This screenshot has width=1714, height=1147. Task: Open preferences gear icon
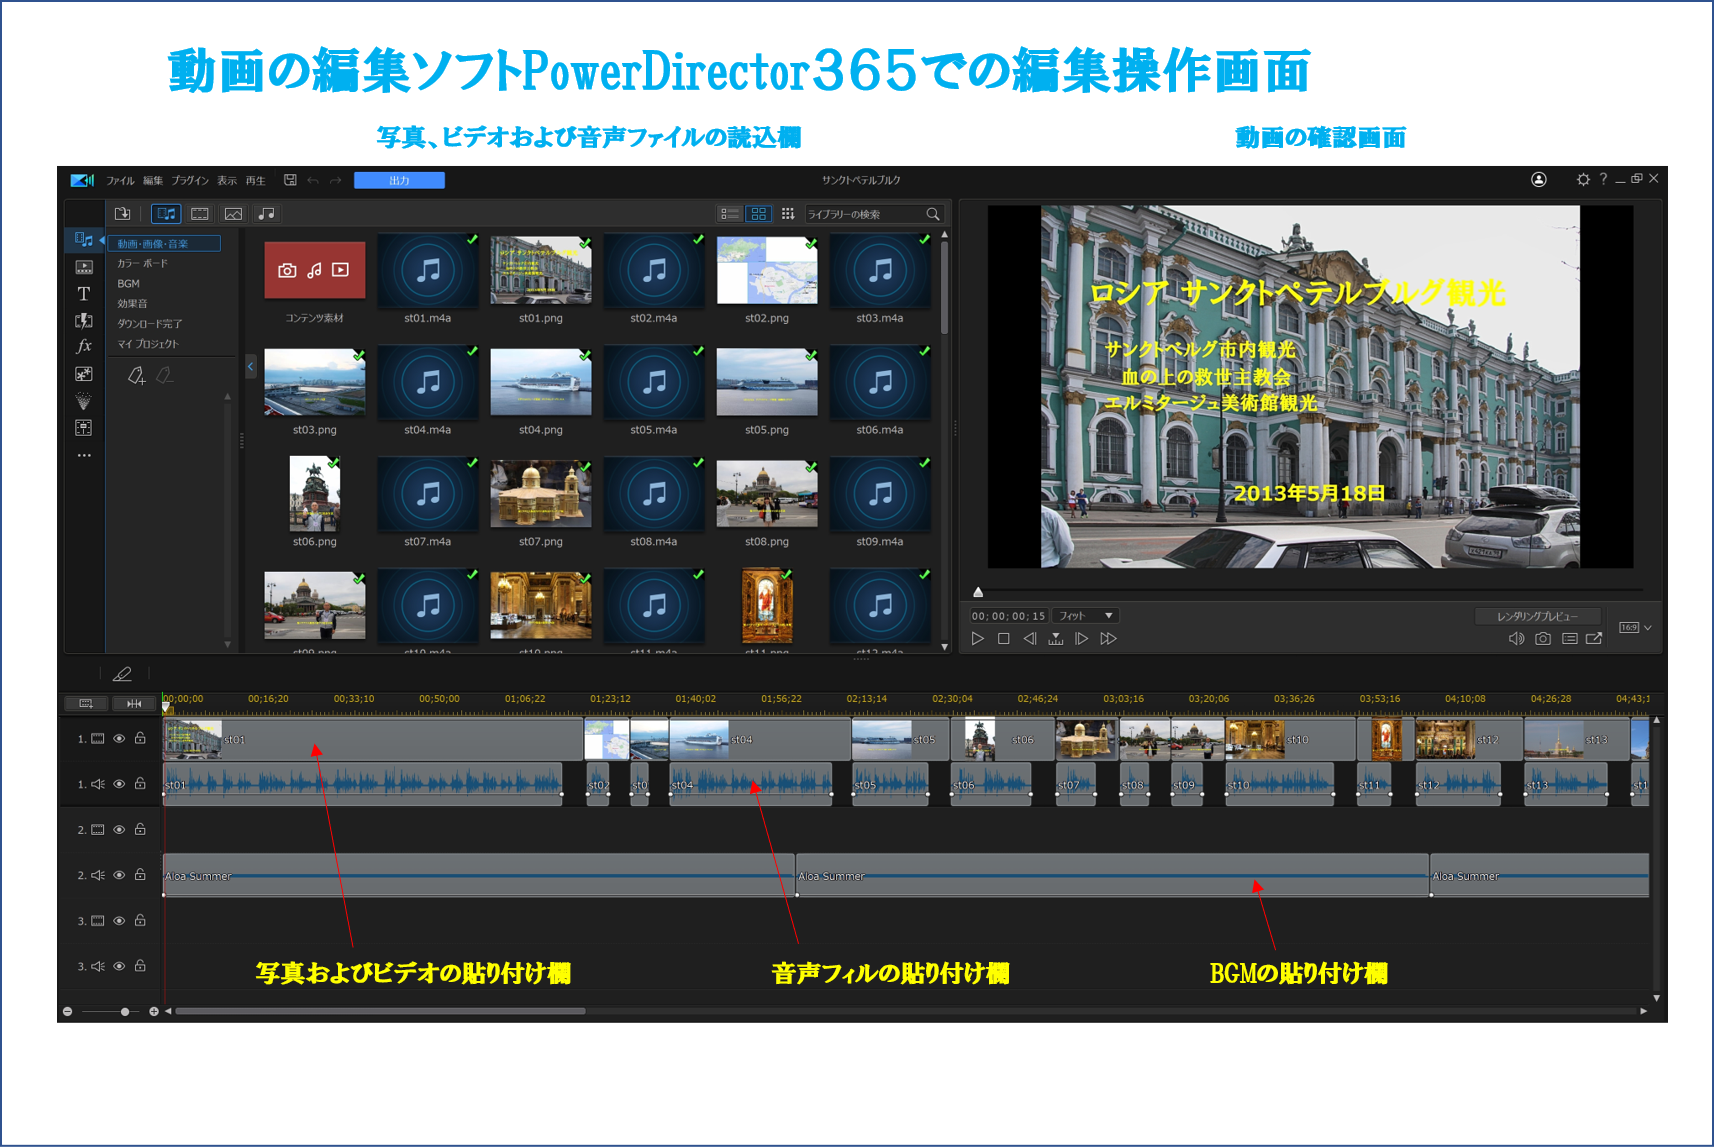(1583, 179)
